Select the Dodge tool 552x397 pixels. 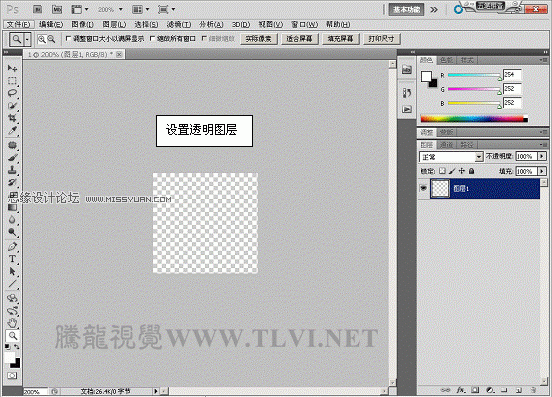(12, 232)
